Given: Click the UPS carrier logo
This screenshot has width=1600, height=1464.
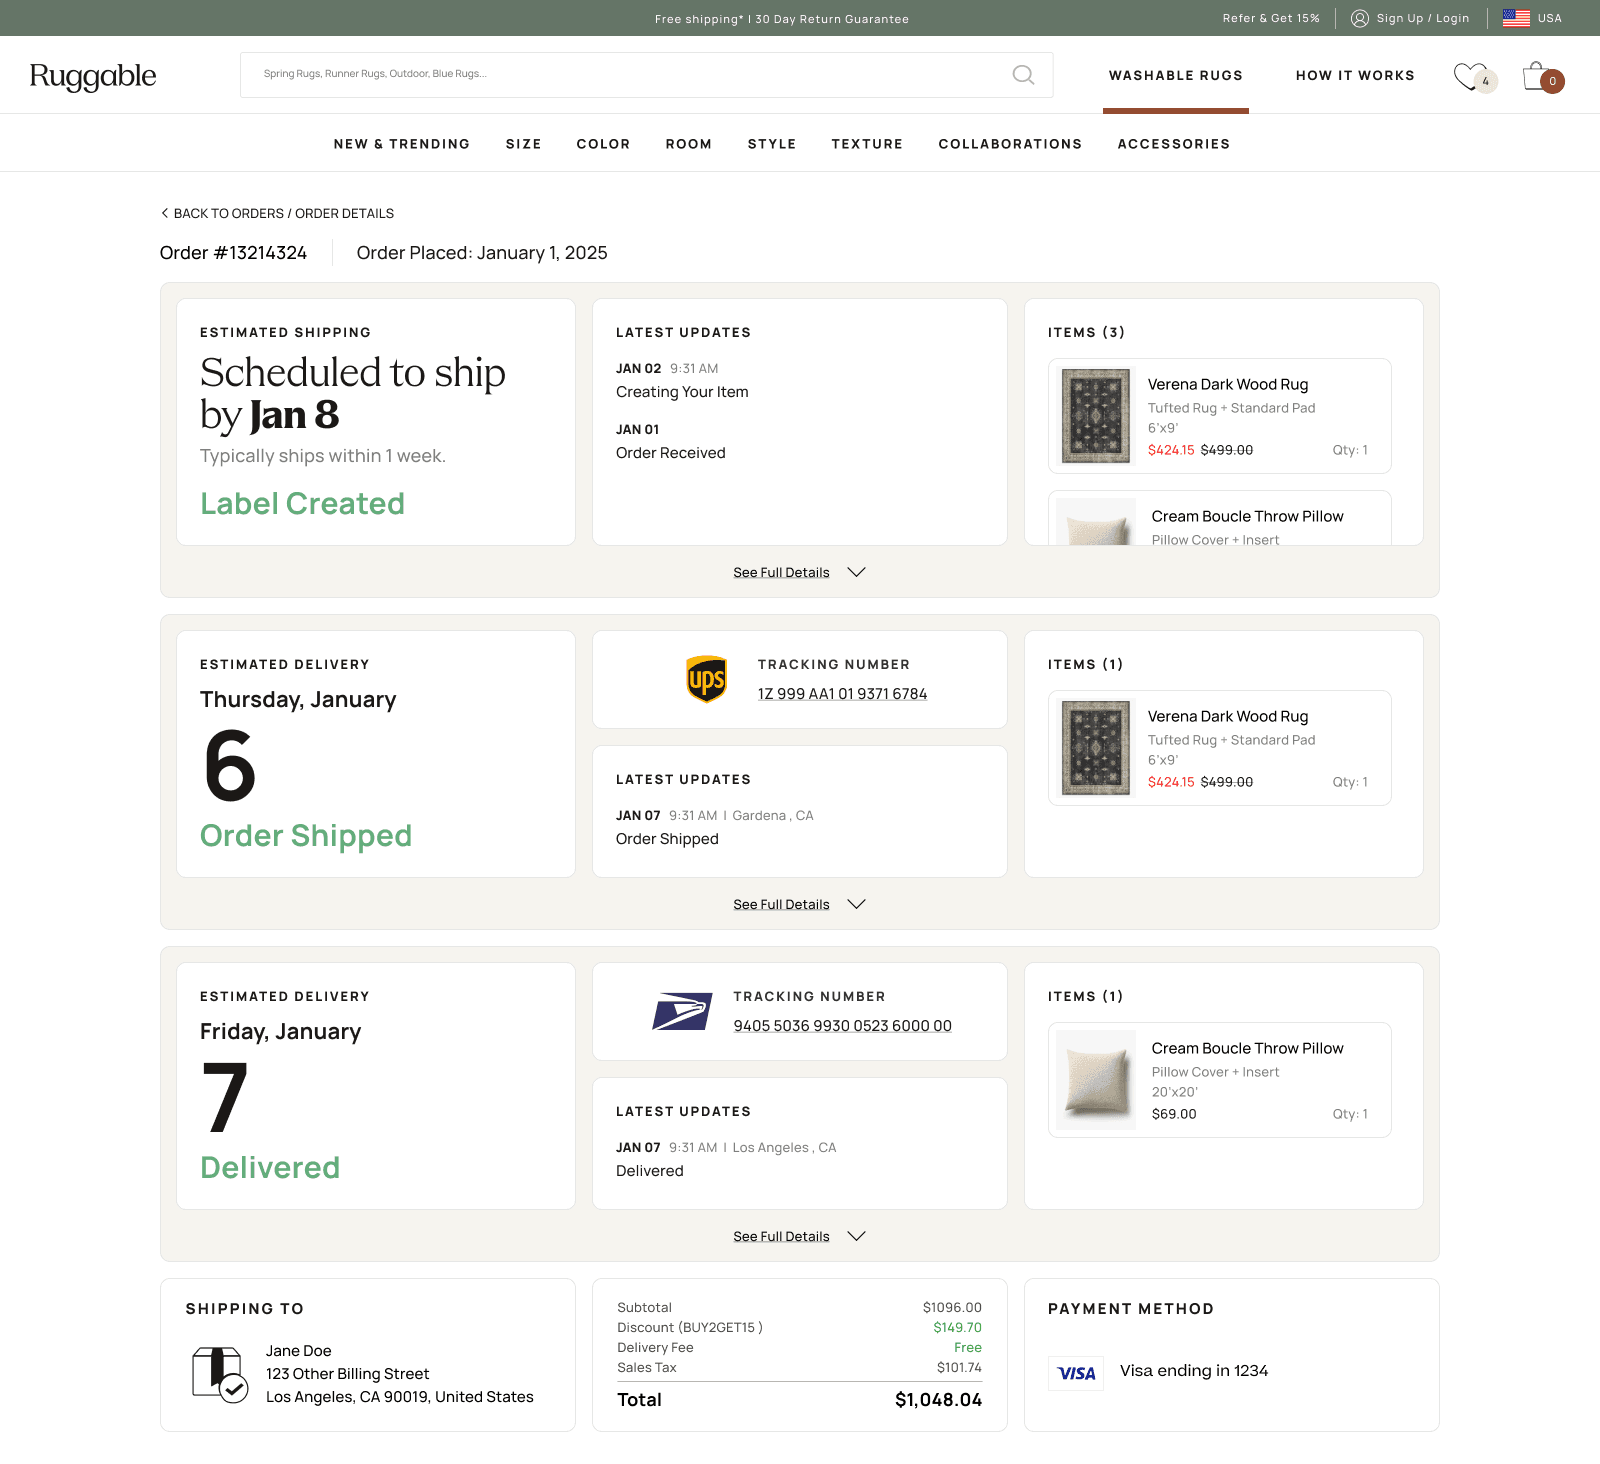Looking at the screenshot, I should pyautogui.click(x=706, y=679).
